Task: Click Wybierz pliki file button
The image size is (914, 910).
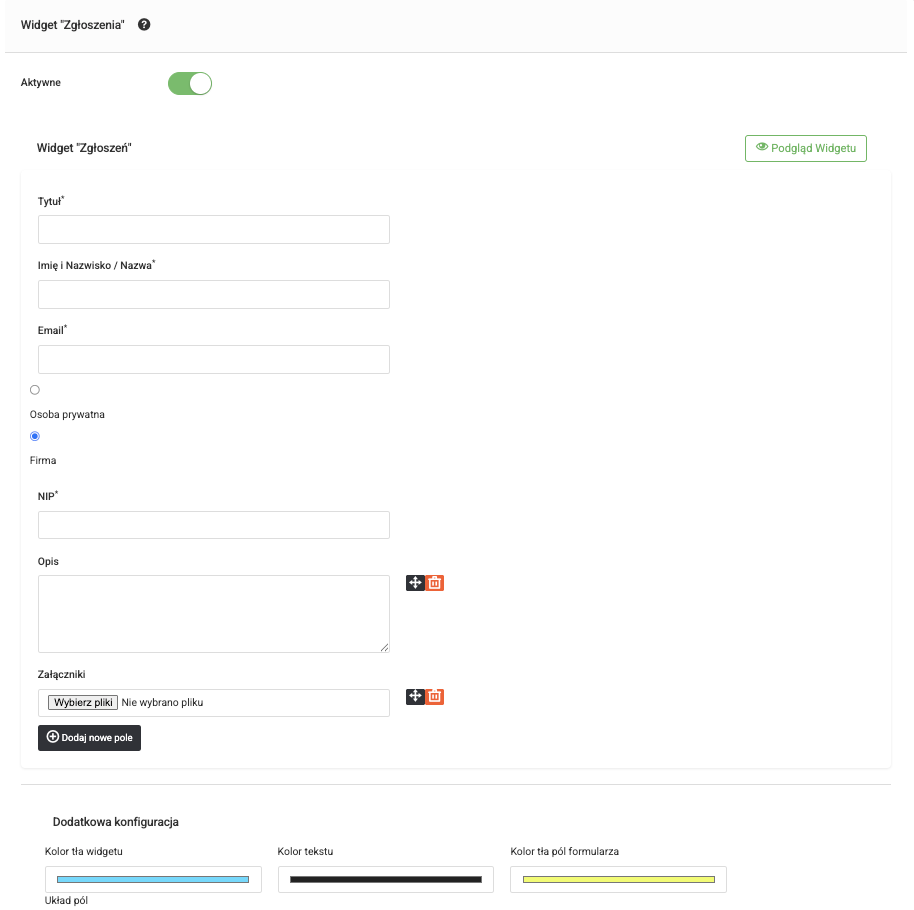Action: pos(83,703)
